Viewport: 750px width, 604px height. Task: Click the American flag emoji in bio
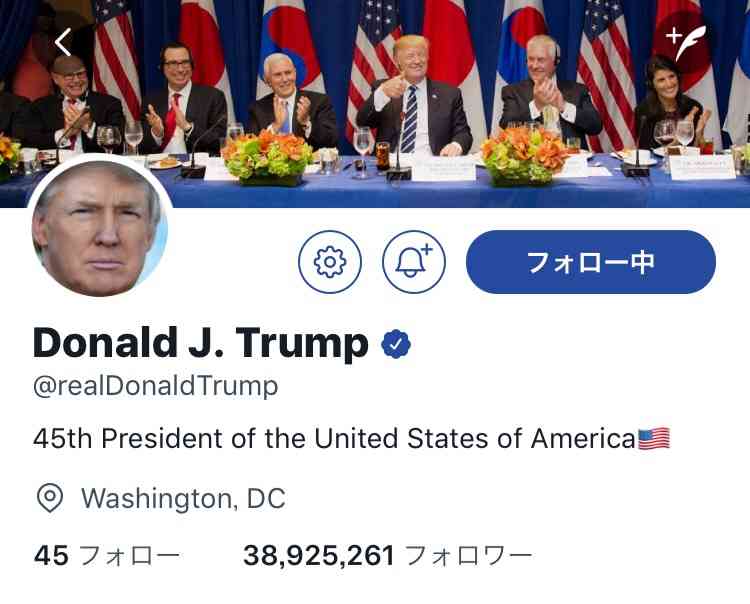tap(654, 439)
